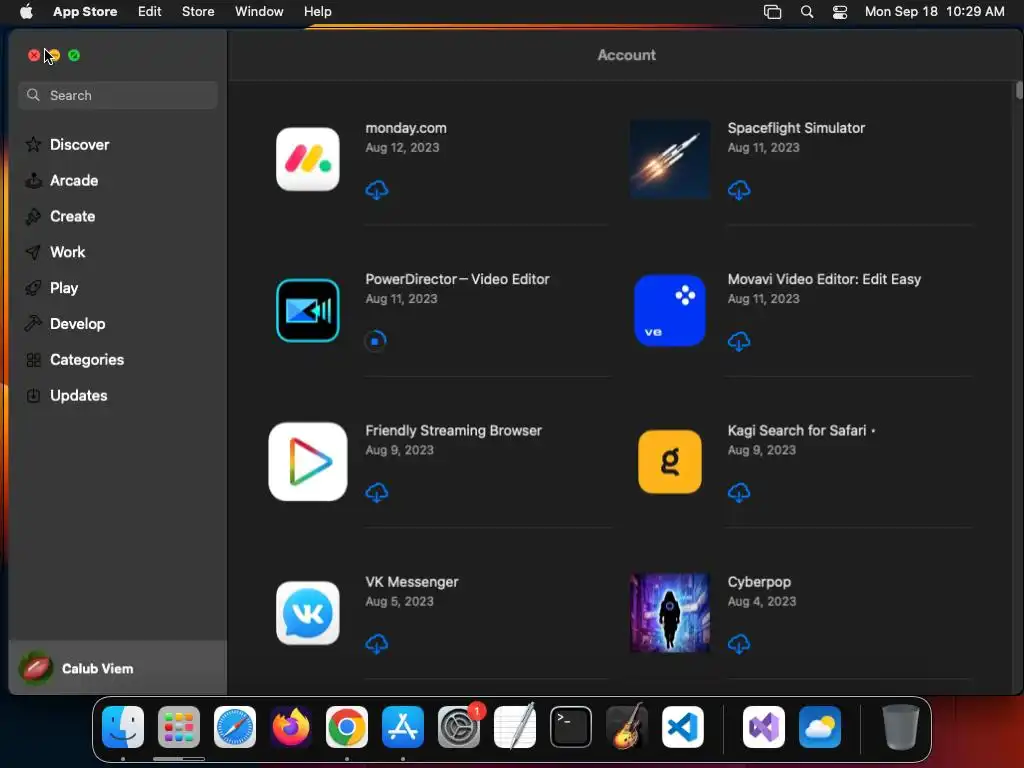This screenshot has width=1024, height=768.
Task: Open Movavi Video Editor app icon
Action: point(670,310)
